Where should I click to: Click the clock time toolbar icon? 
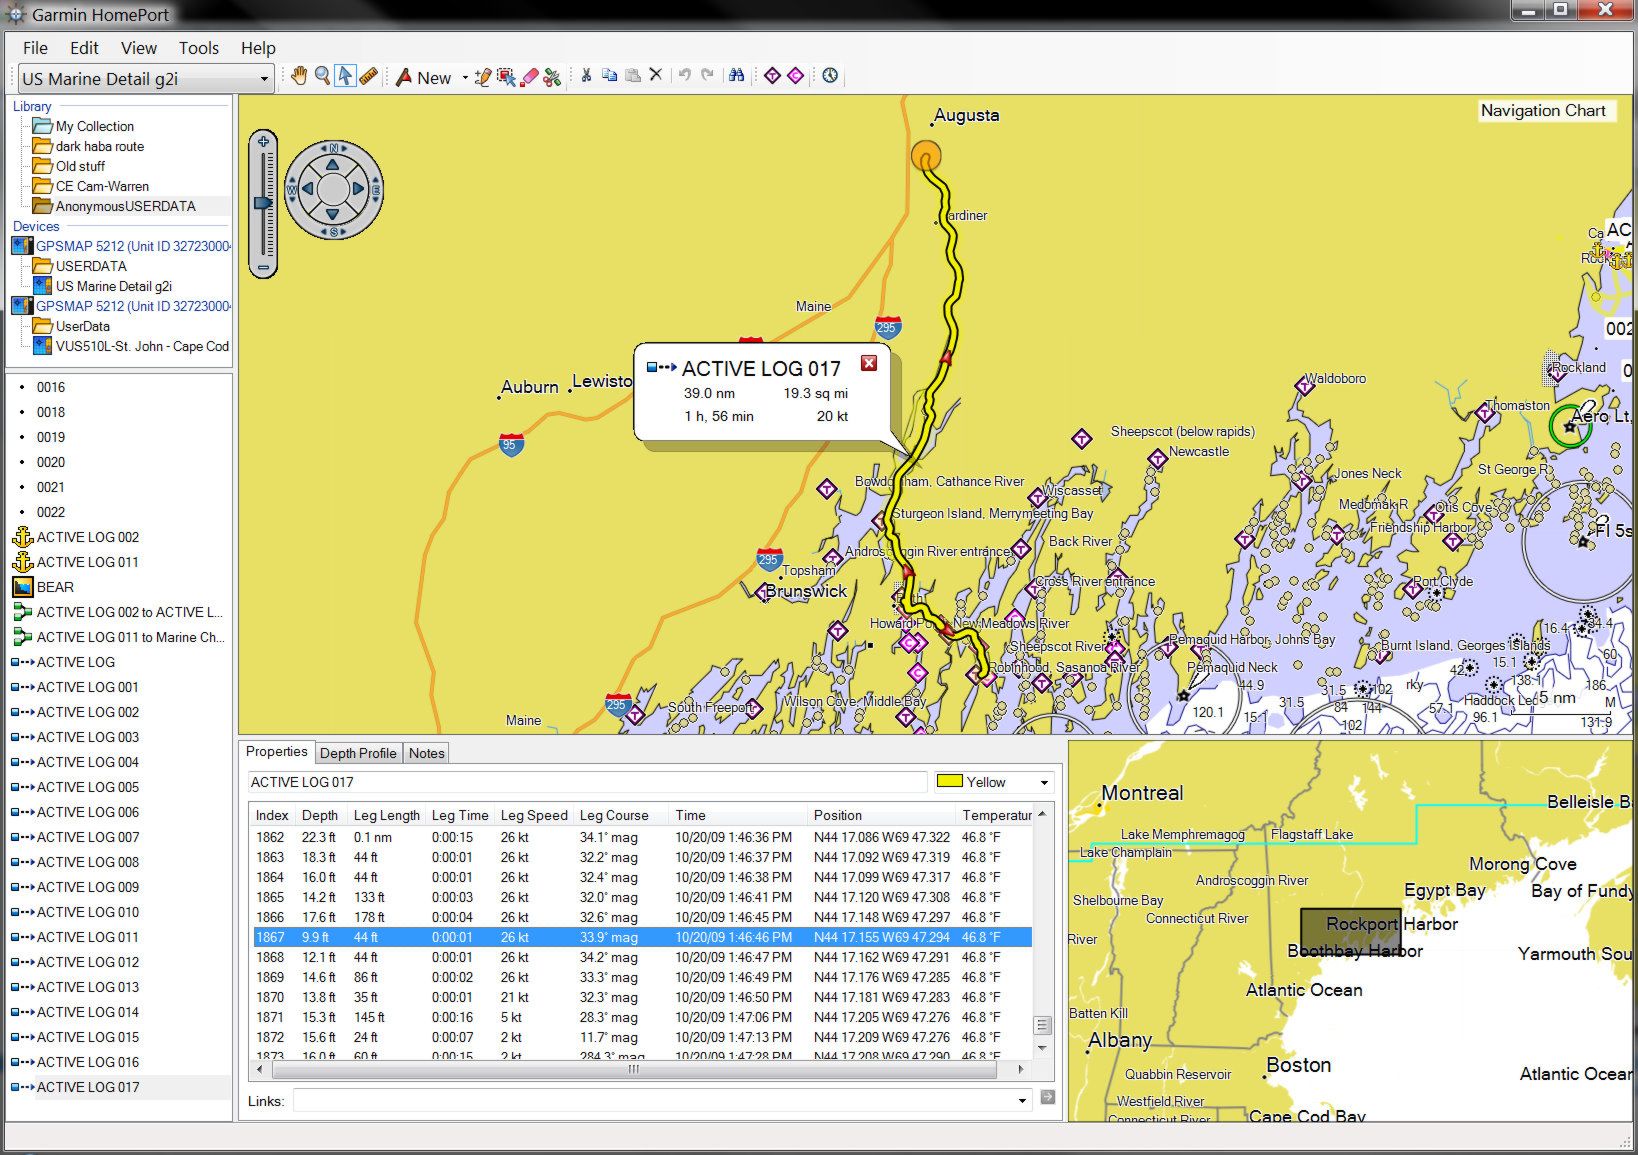(x=830, y=75)
